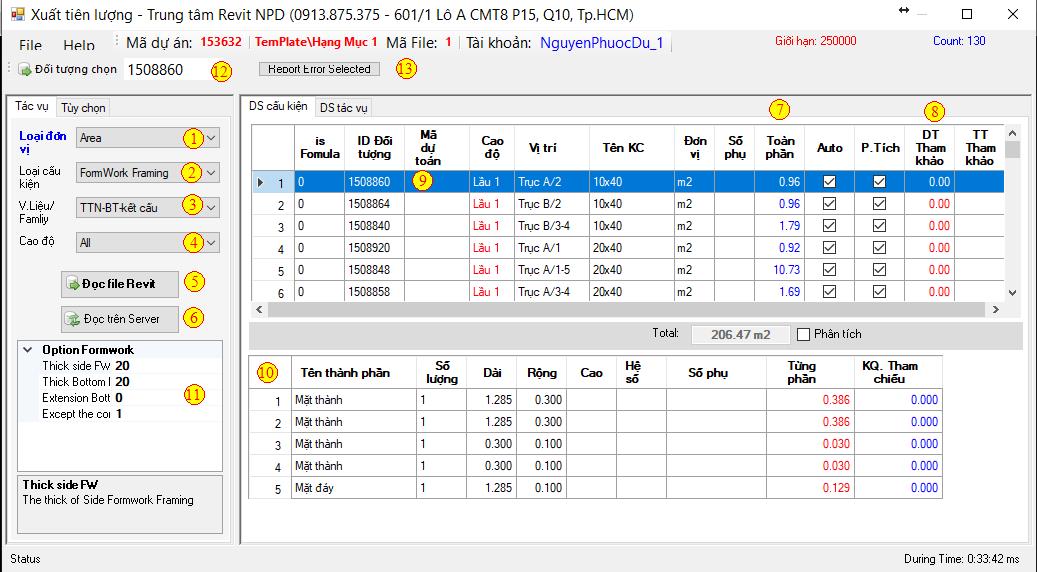The image size is (1037, 572).
Task: Select object ID 1508920 cell
Action: (x=374, y=248)
